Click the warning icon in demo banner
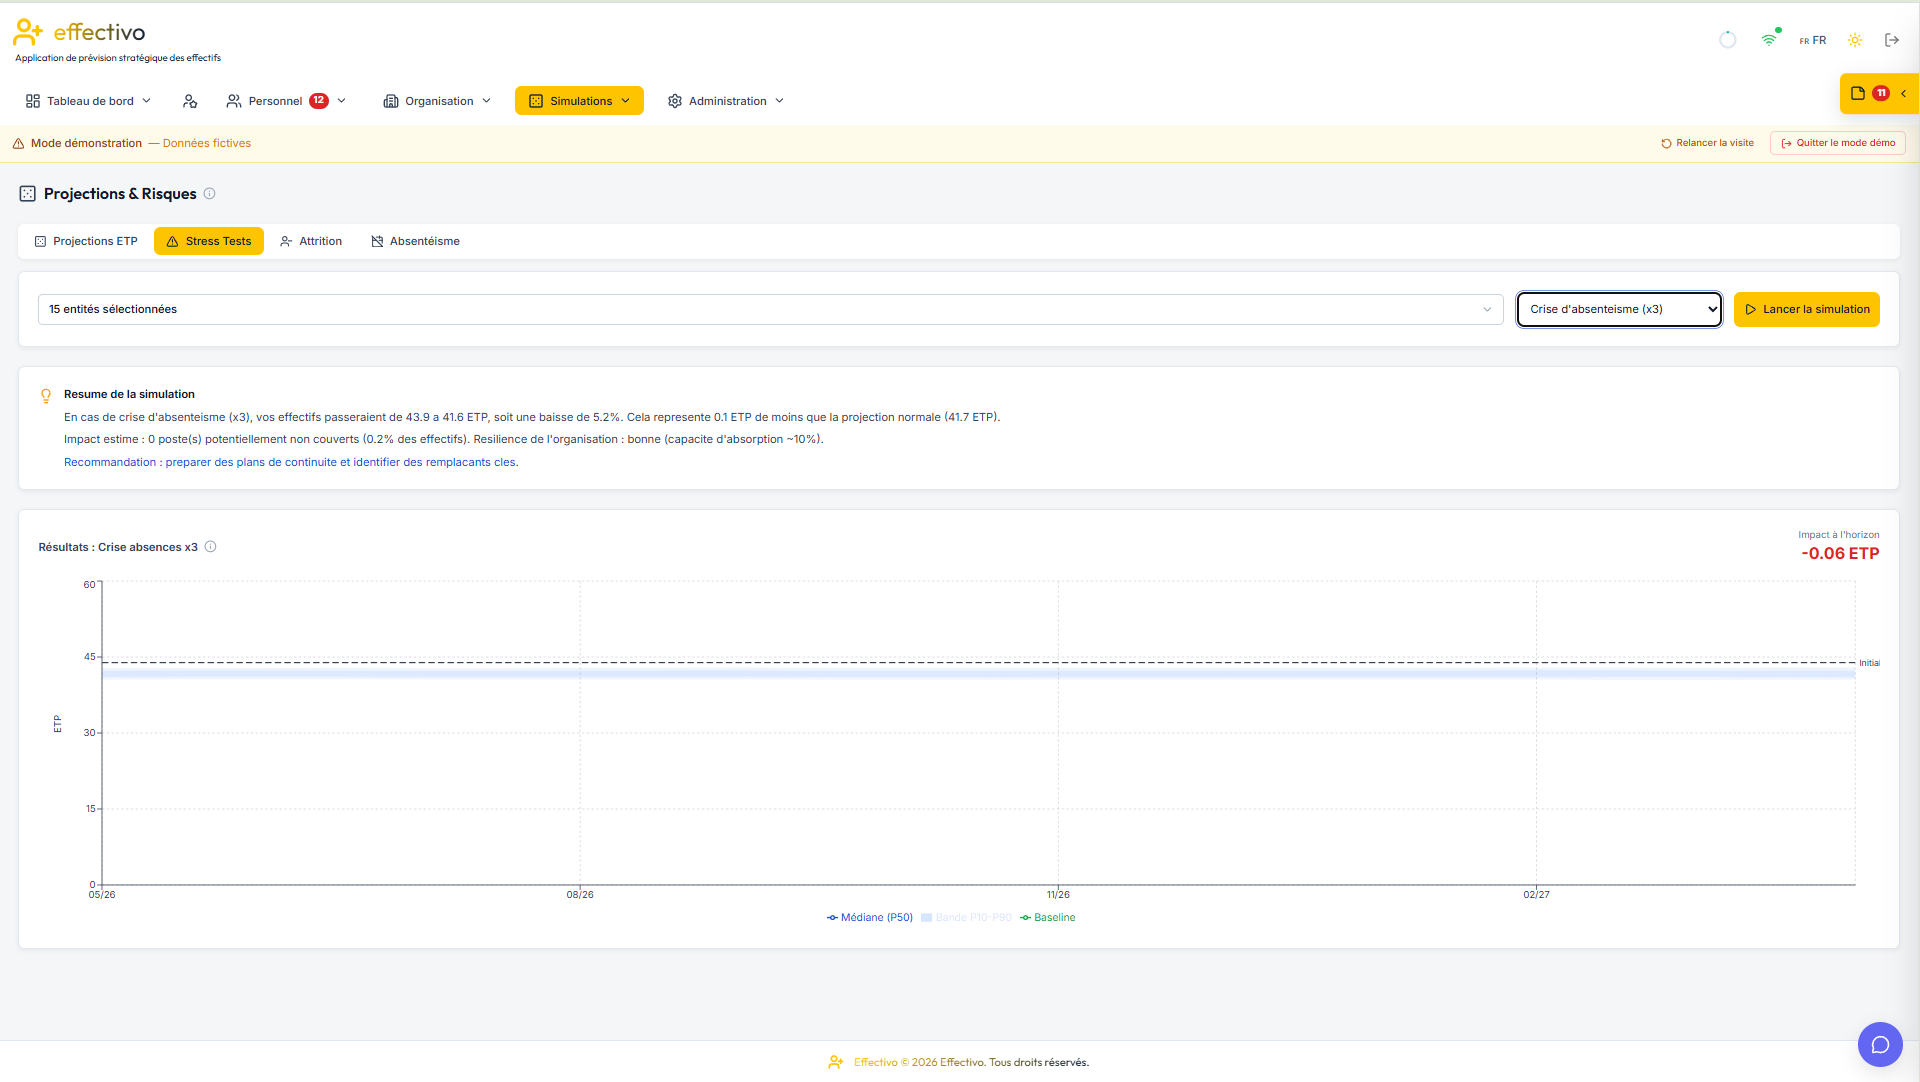This screenshot has width=1920, height=1082. [18, 144]
